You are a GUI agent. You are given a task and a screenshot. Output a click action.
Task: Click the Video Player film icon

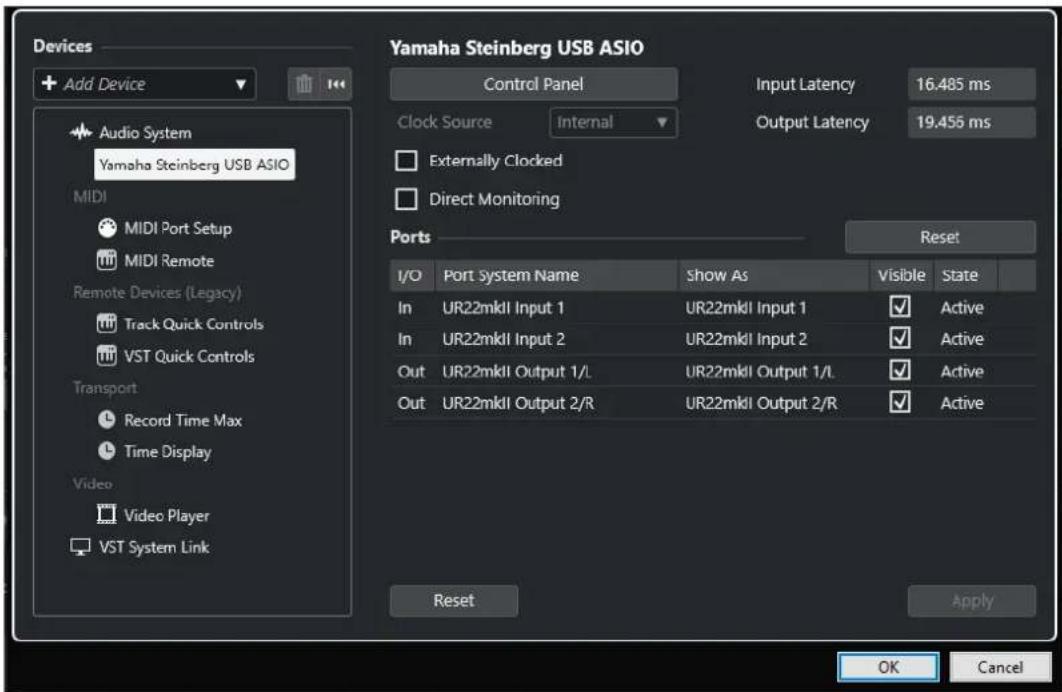[x=106, y=515]
